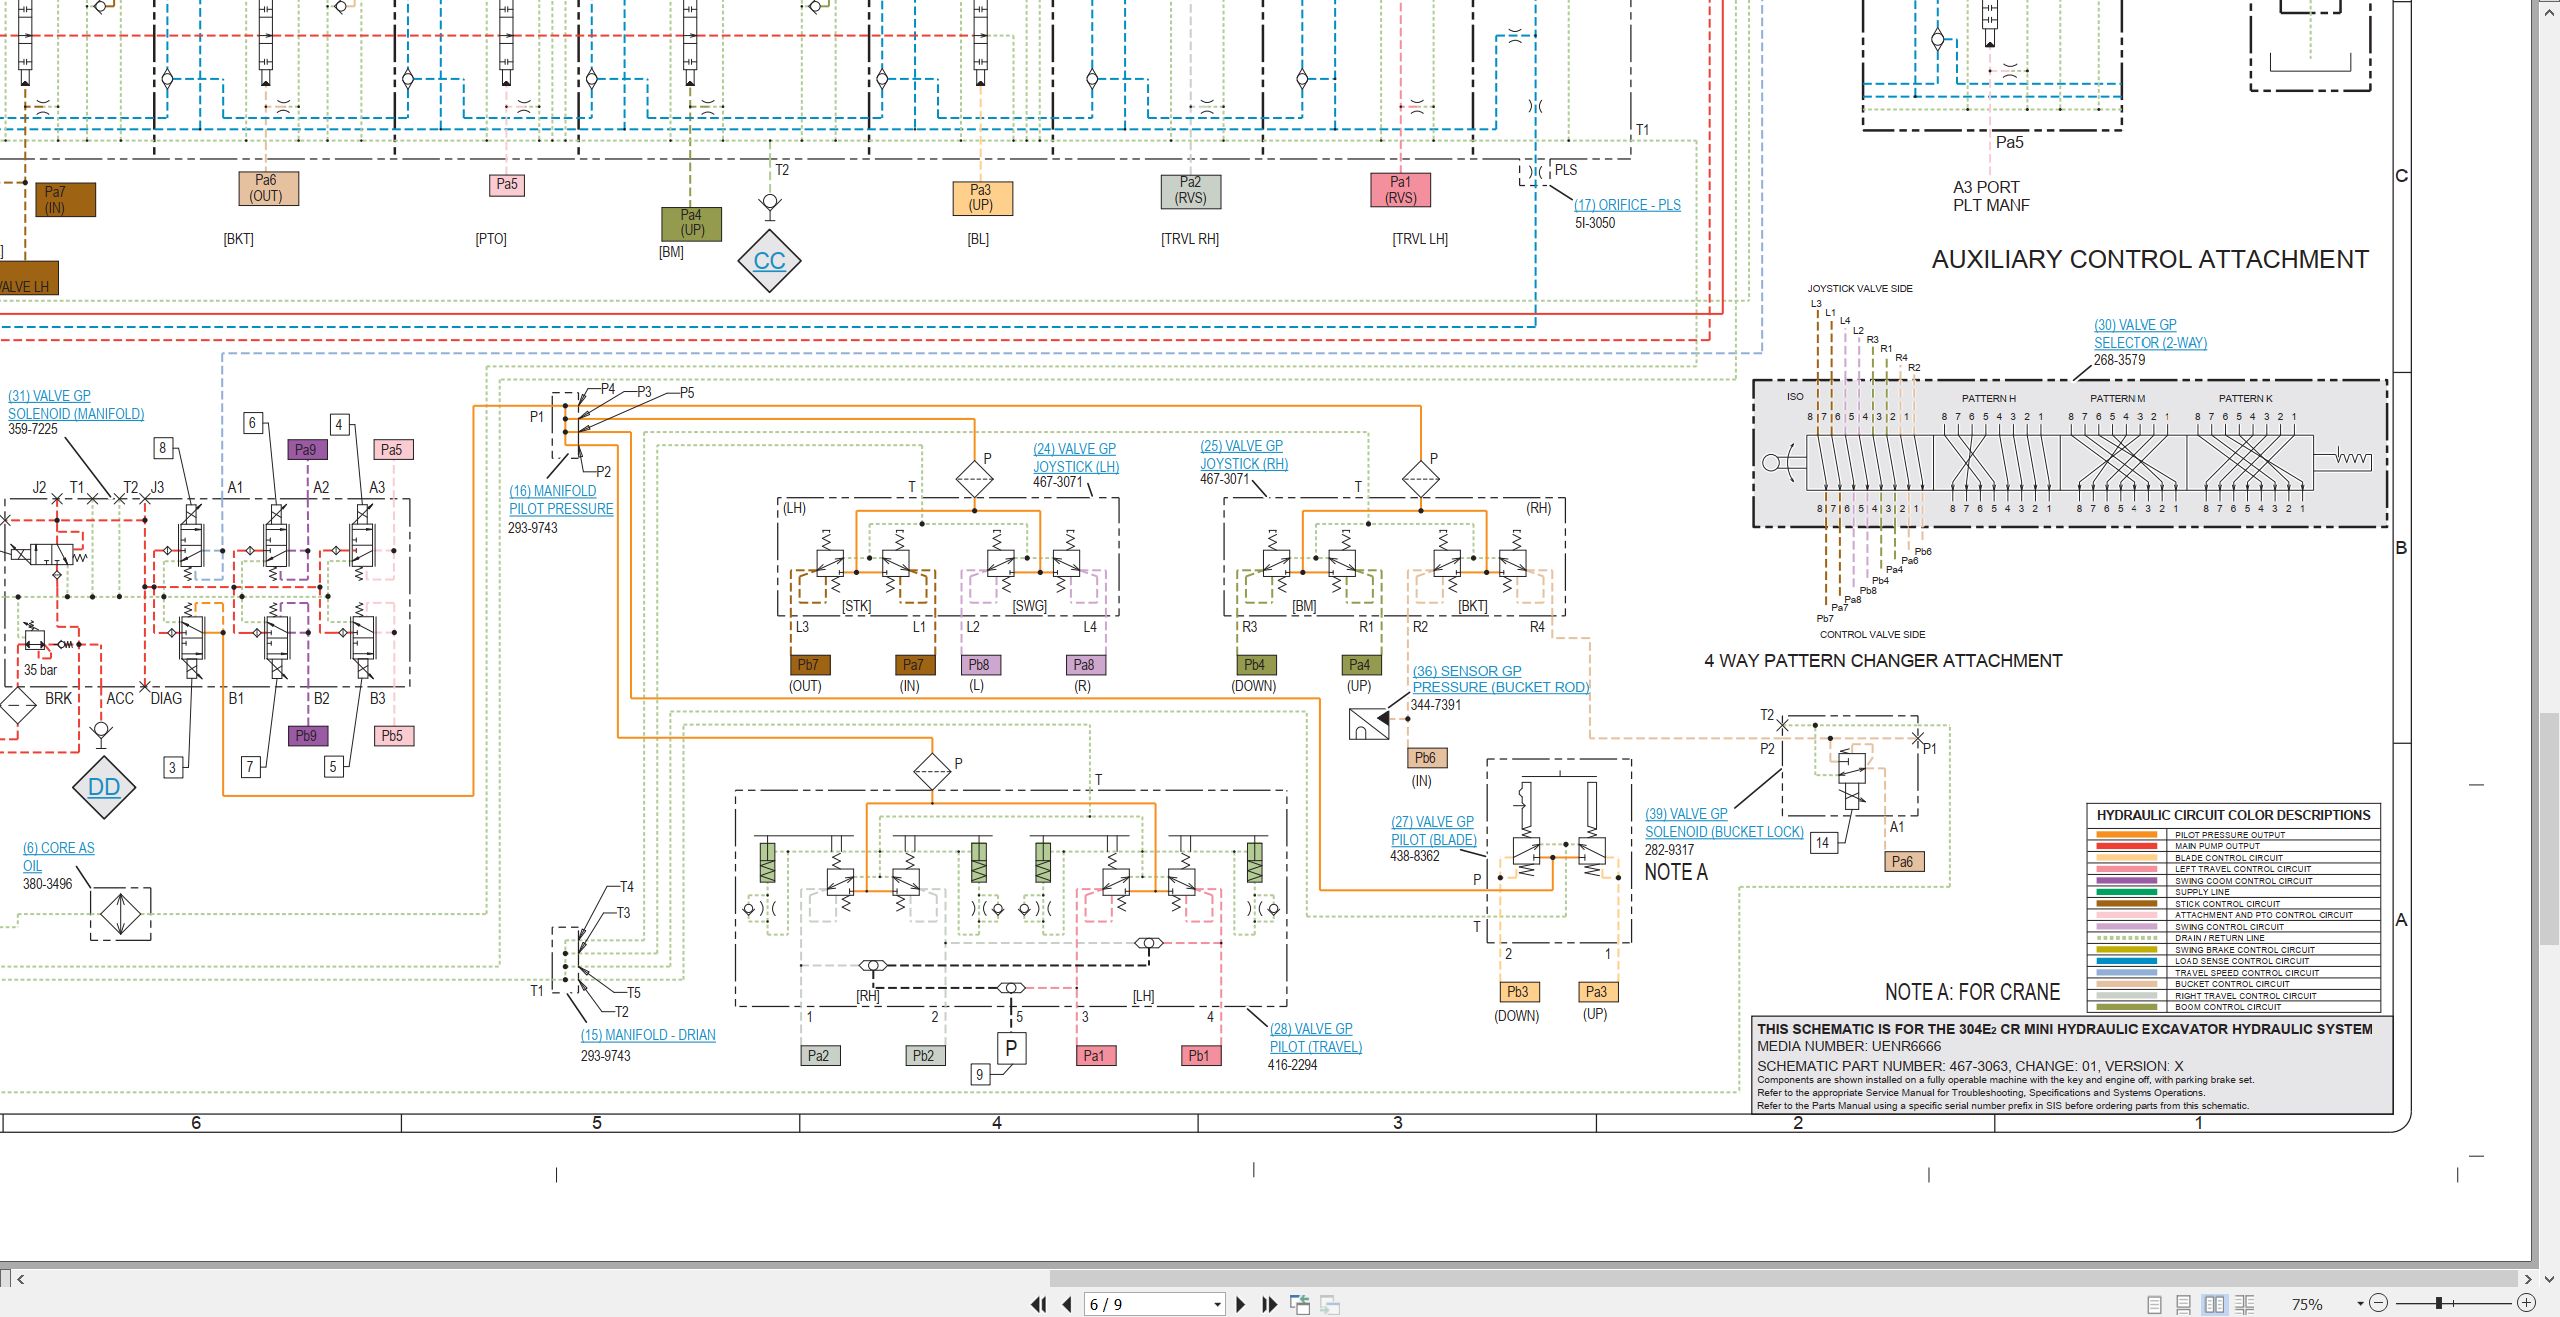Click the Pb4 (DOWN) boom port label

[x=1255, y=665]
